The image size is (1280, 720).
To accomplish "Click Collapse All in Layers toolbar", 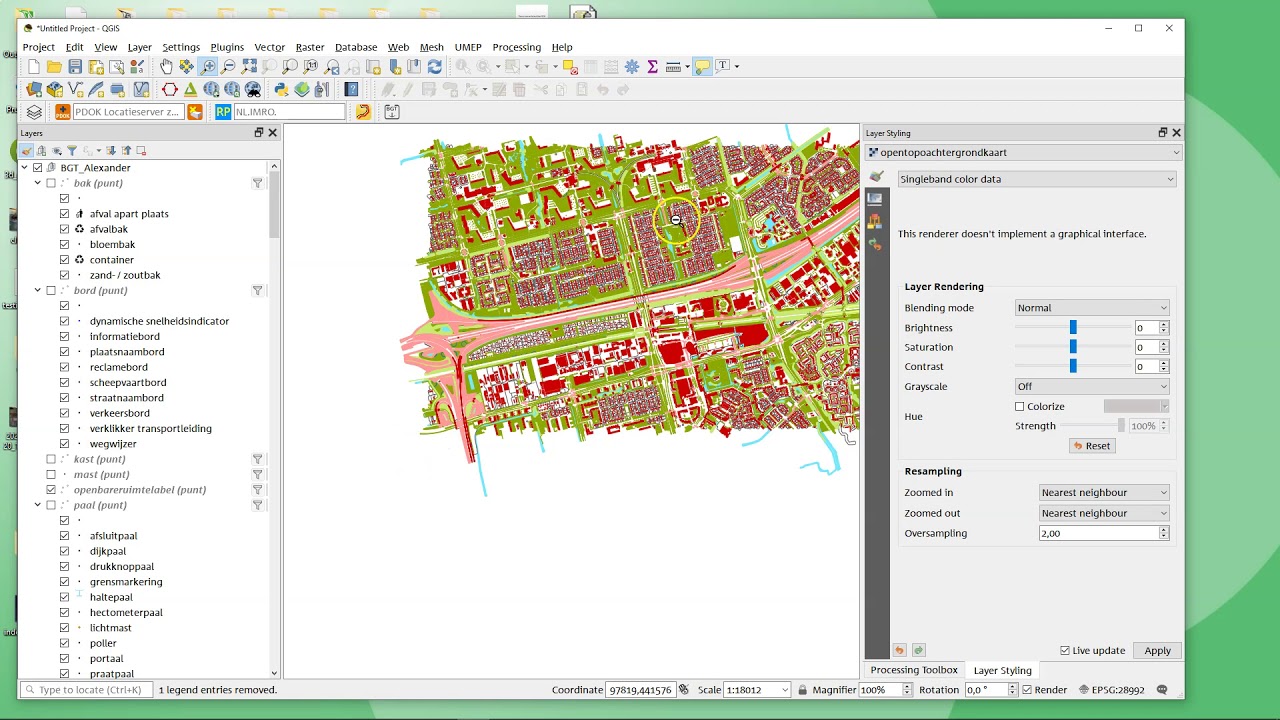I will 126,151.
